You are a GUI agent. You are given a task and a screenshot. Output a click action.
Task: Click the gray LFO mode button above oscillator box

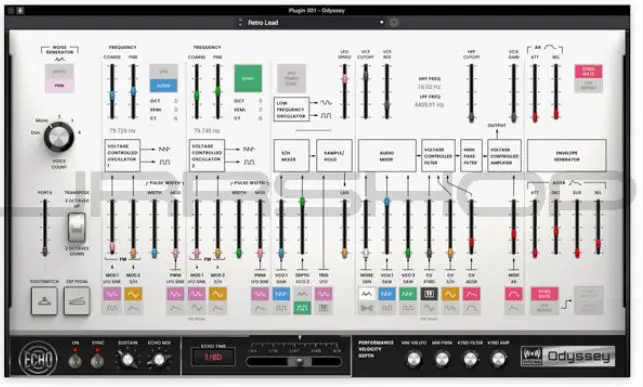[x=291, y=78]
